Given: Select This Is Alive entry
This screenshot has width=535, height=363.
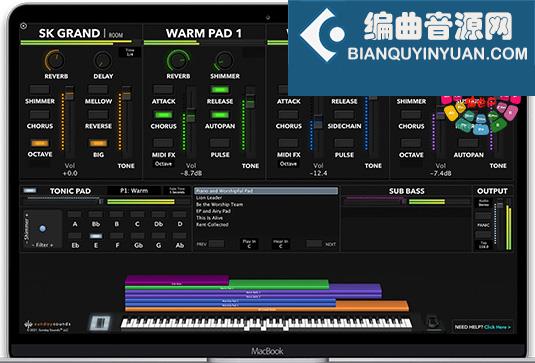Looking at the screenshot, I should click(209, 218).
